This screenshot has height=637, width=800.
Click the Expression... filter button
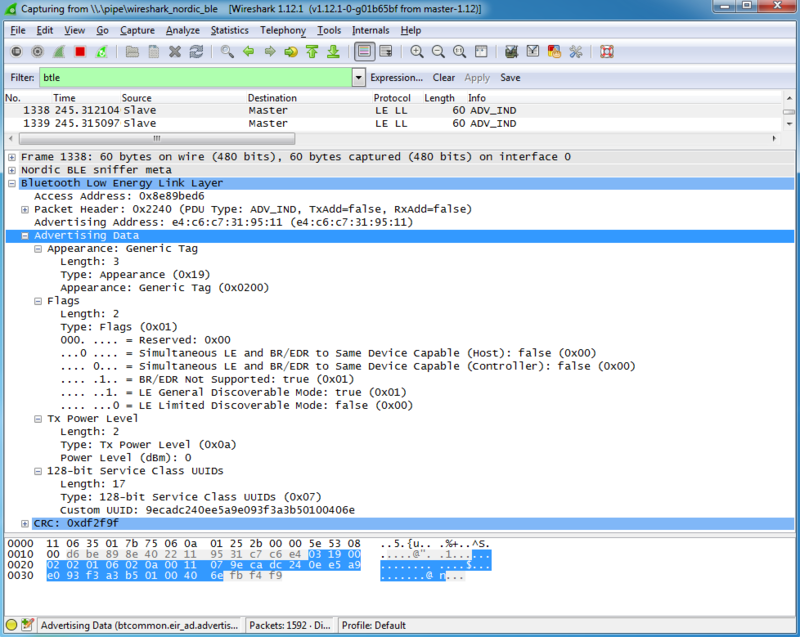tap(396, 78)
